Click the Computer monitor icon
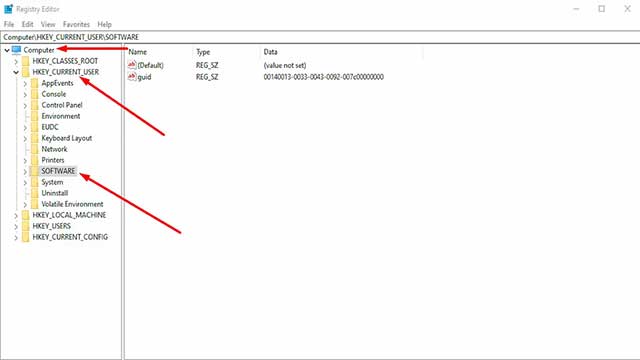 [x=16, y=50]
